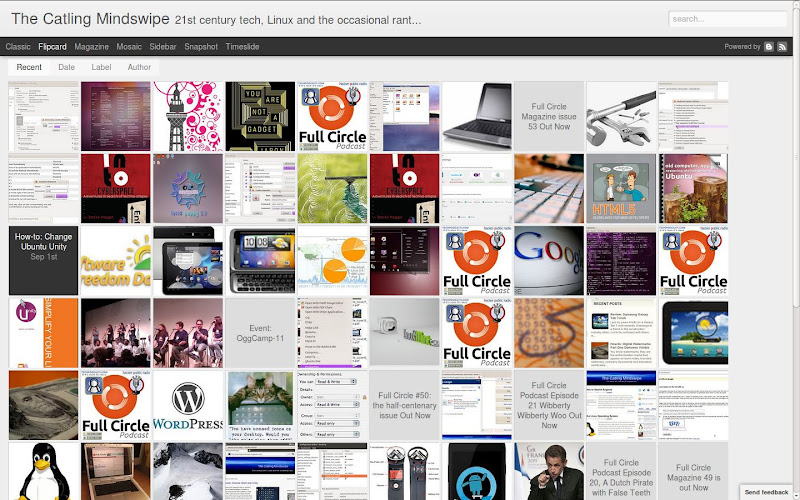Image resolution: width=800 pixels, height=500 pixels.
Task: Open the tablet with island wallpaper card
Action: click(693, 333)
